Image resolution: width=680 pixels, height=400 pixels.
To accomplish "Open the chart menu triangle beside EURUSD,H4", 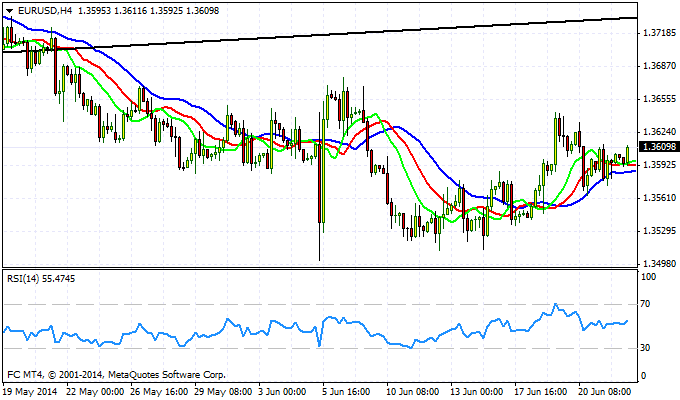I will tap(10, 11).
